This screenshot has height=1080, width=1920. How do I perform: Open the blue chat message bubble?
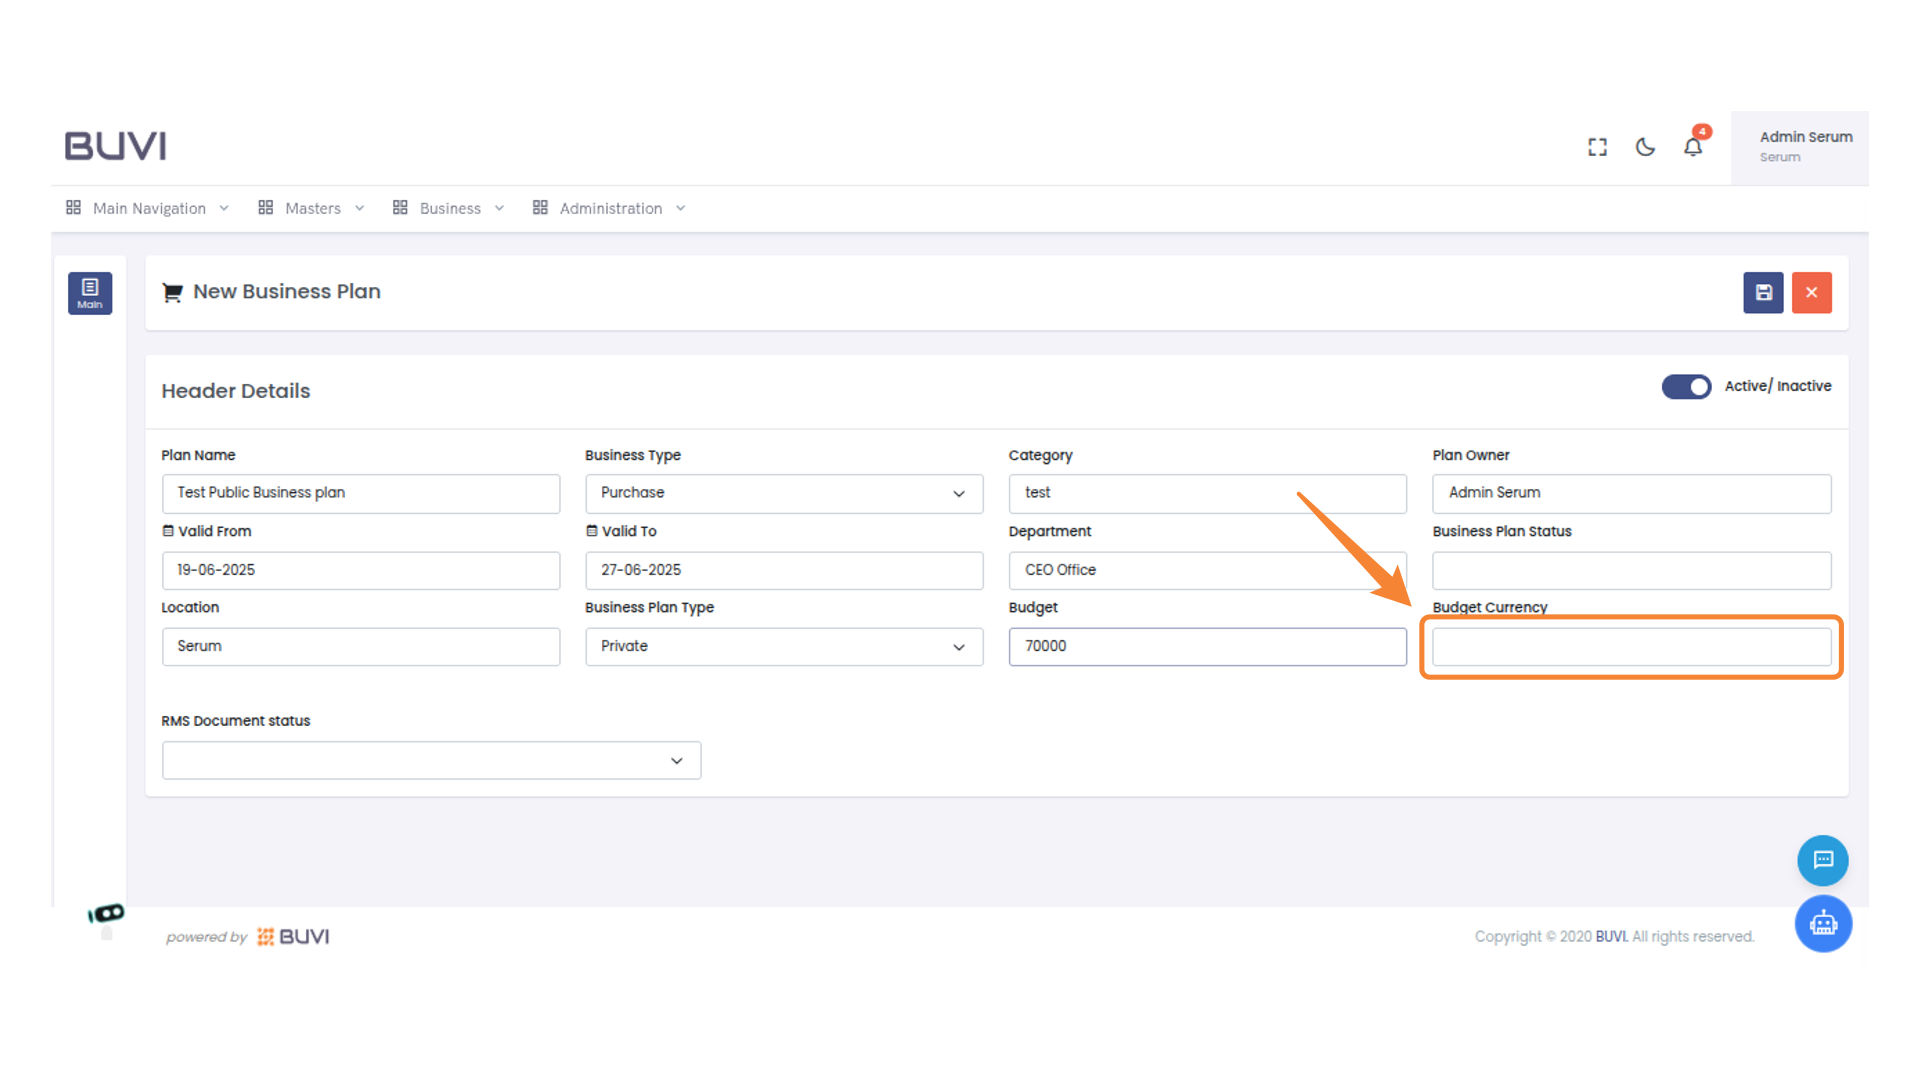[x=1822, y=860]
